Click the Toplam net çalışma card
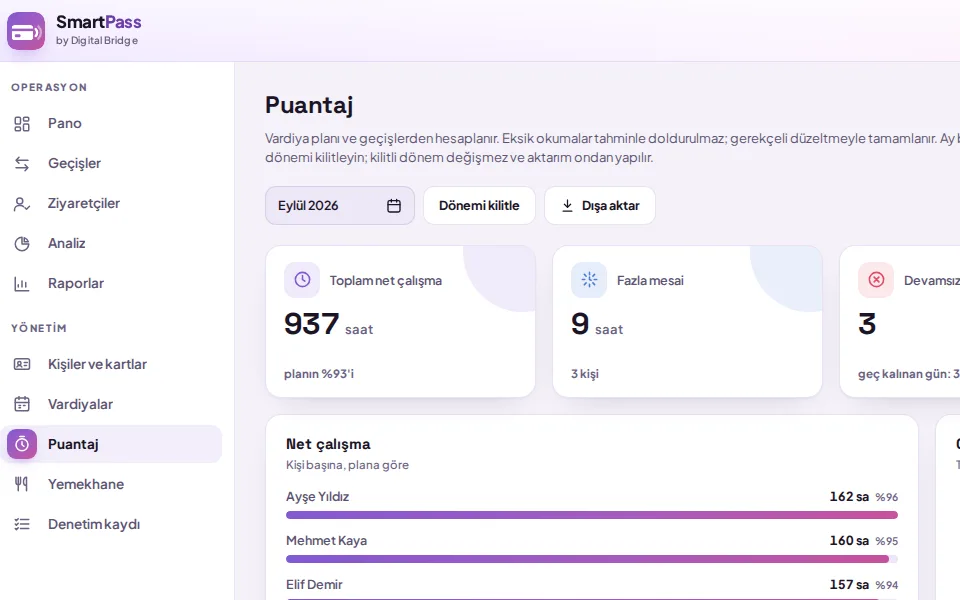The width and height of the screenshot is (960, 600). [400, 321]
